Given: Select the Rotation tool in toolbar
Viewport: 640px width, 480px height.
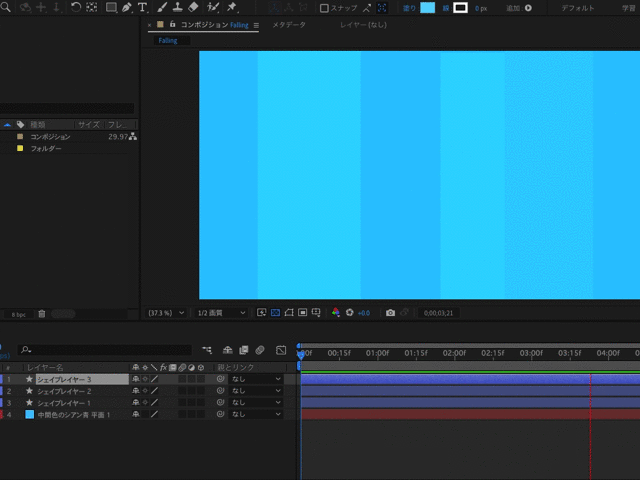Looking at the screenshot, I should [x=76, y=8].
